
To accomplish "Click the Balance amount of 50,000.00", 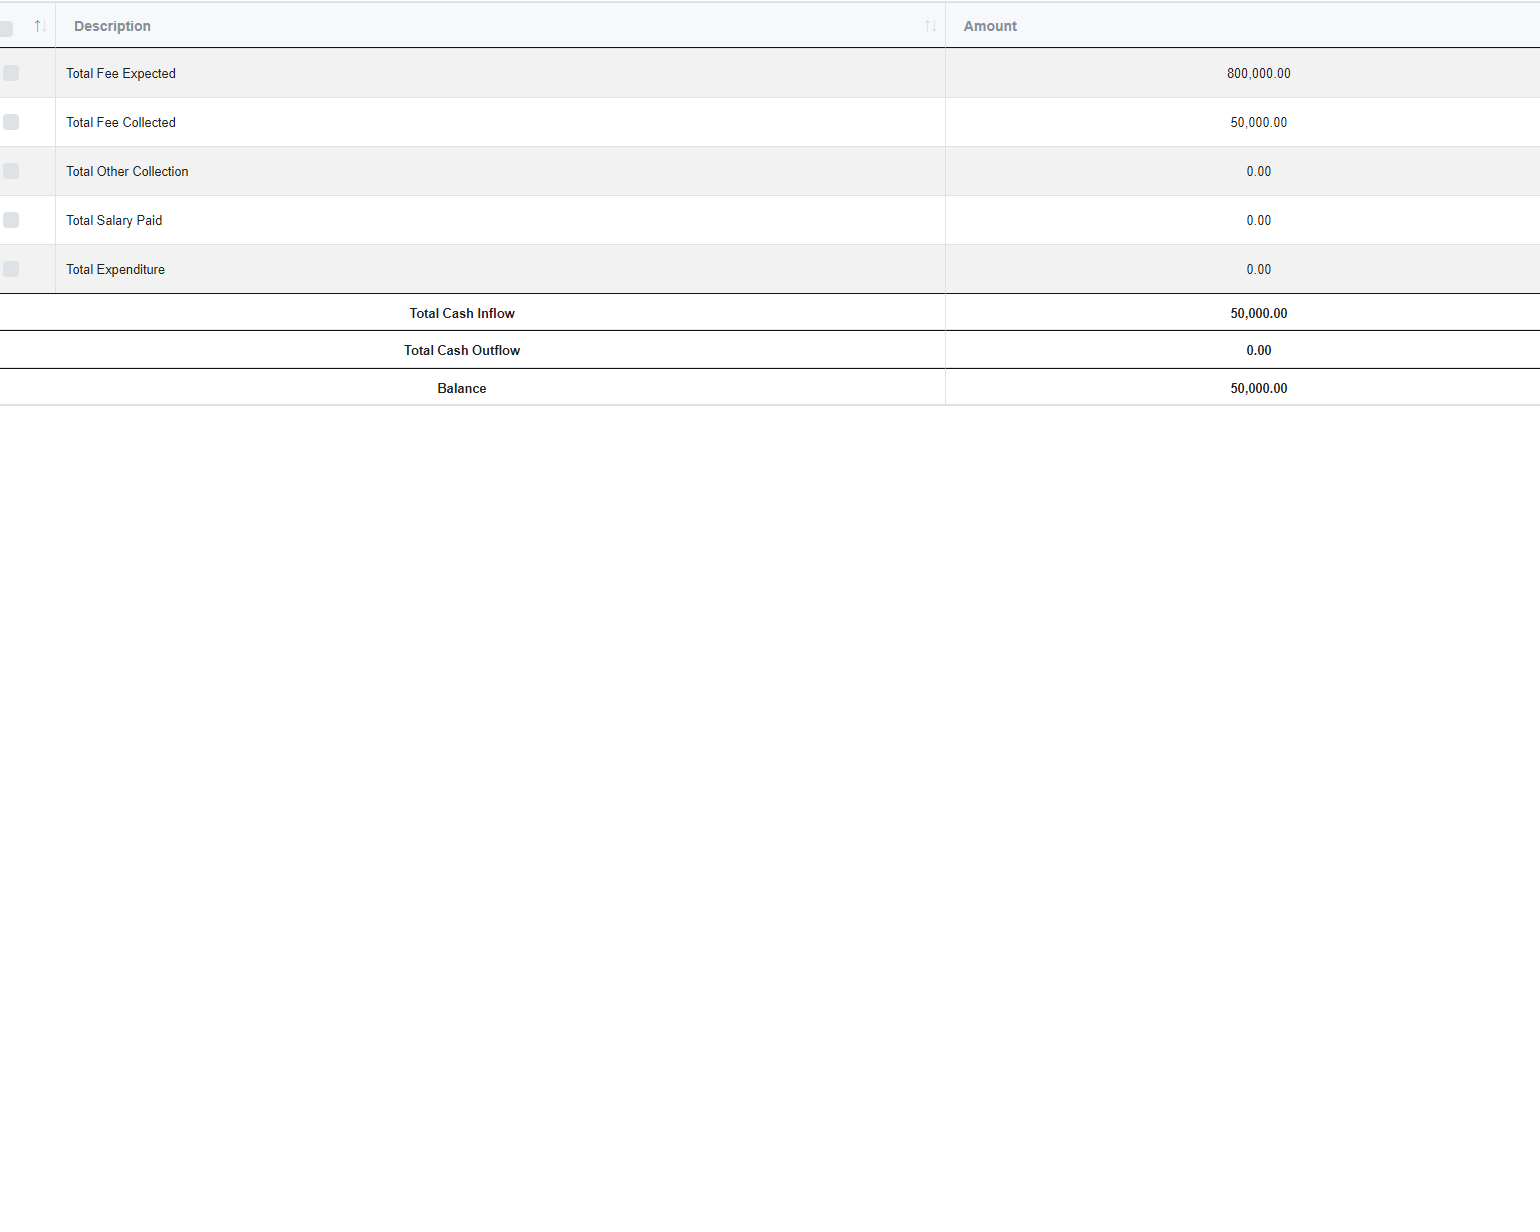I will pyautogui.click(x=1258, y=388).
